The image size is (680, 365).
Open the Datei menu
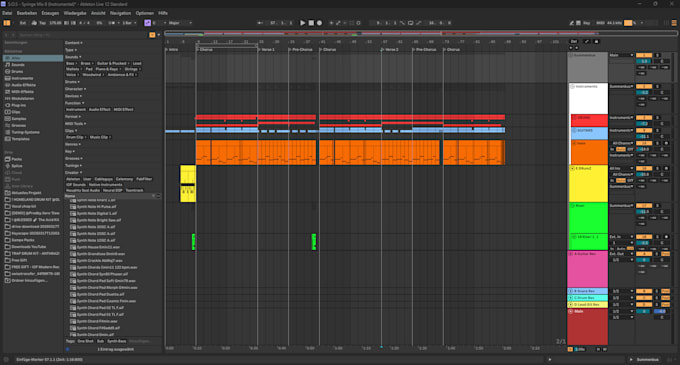tap(7, 13)
